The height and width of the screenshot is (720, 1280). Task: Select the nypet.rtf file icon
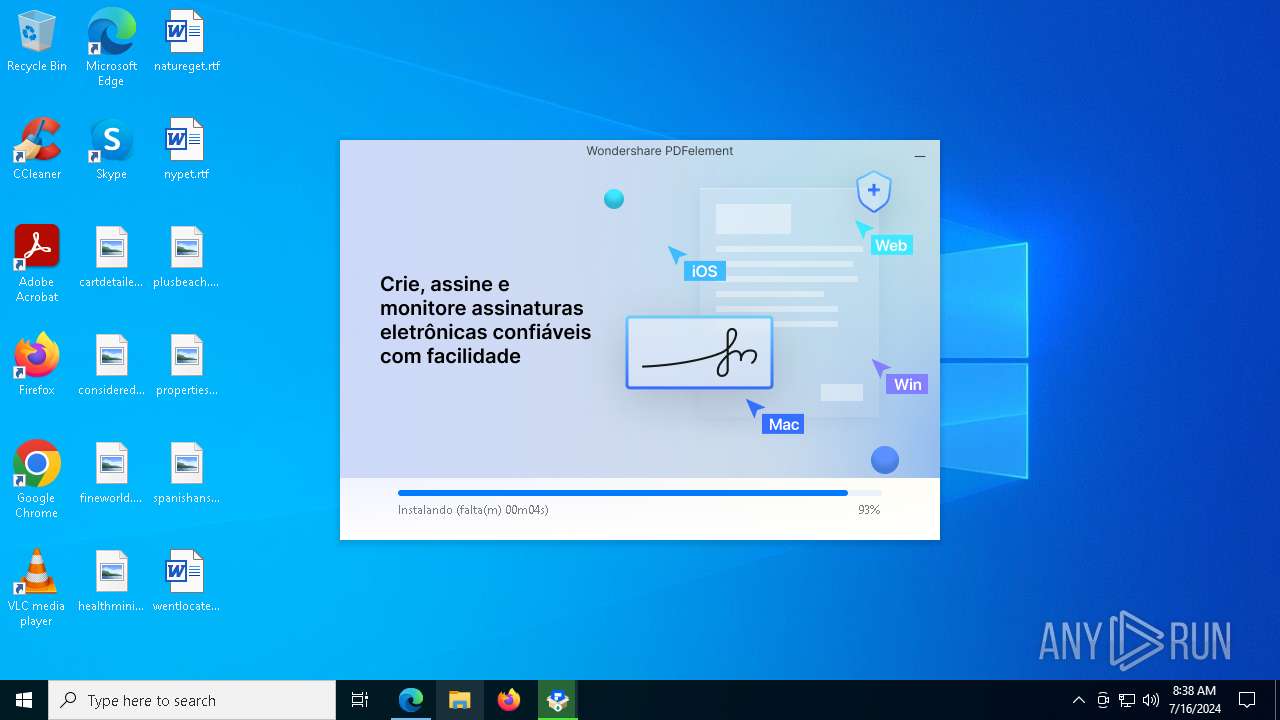point(186,149)
